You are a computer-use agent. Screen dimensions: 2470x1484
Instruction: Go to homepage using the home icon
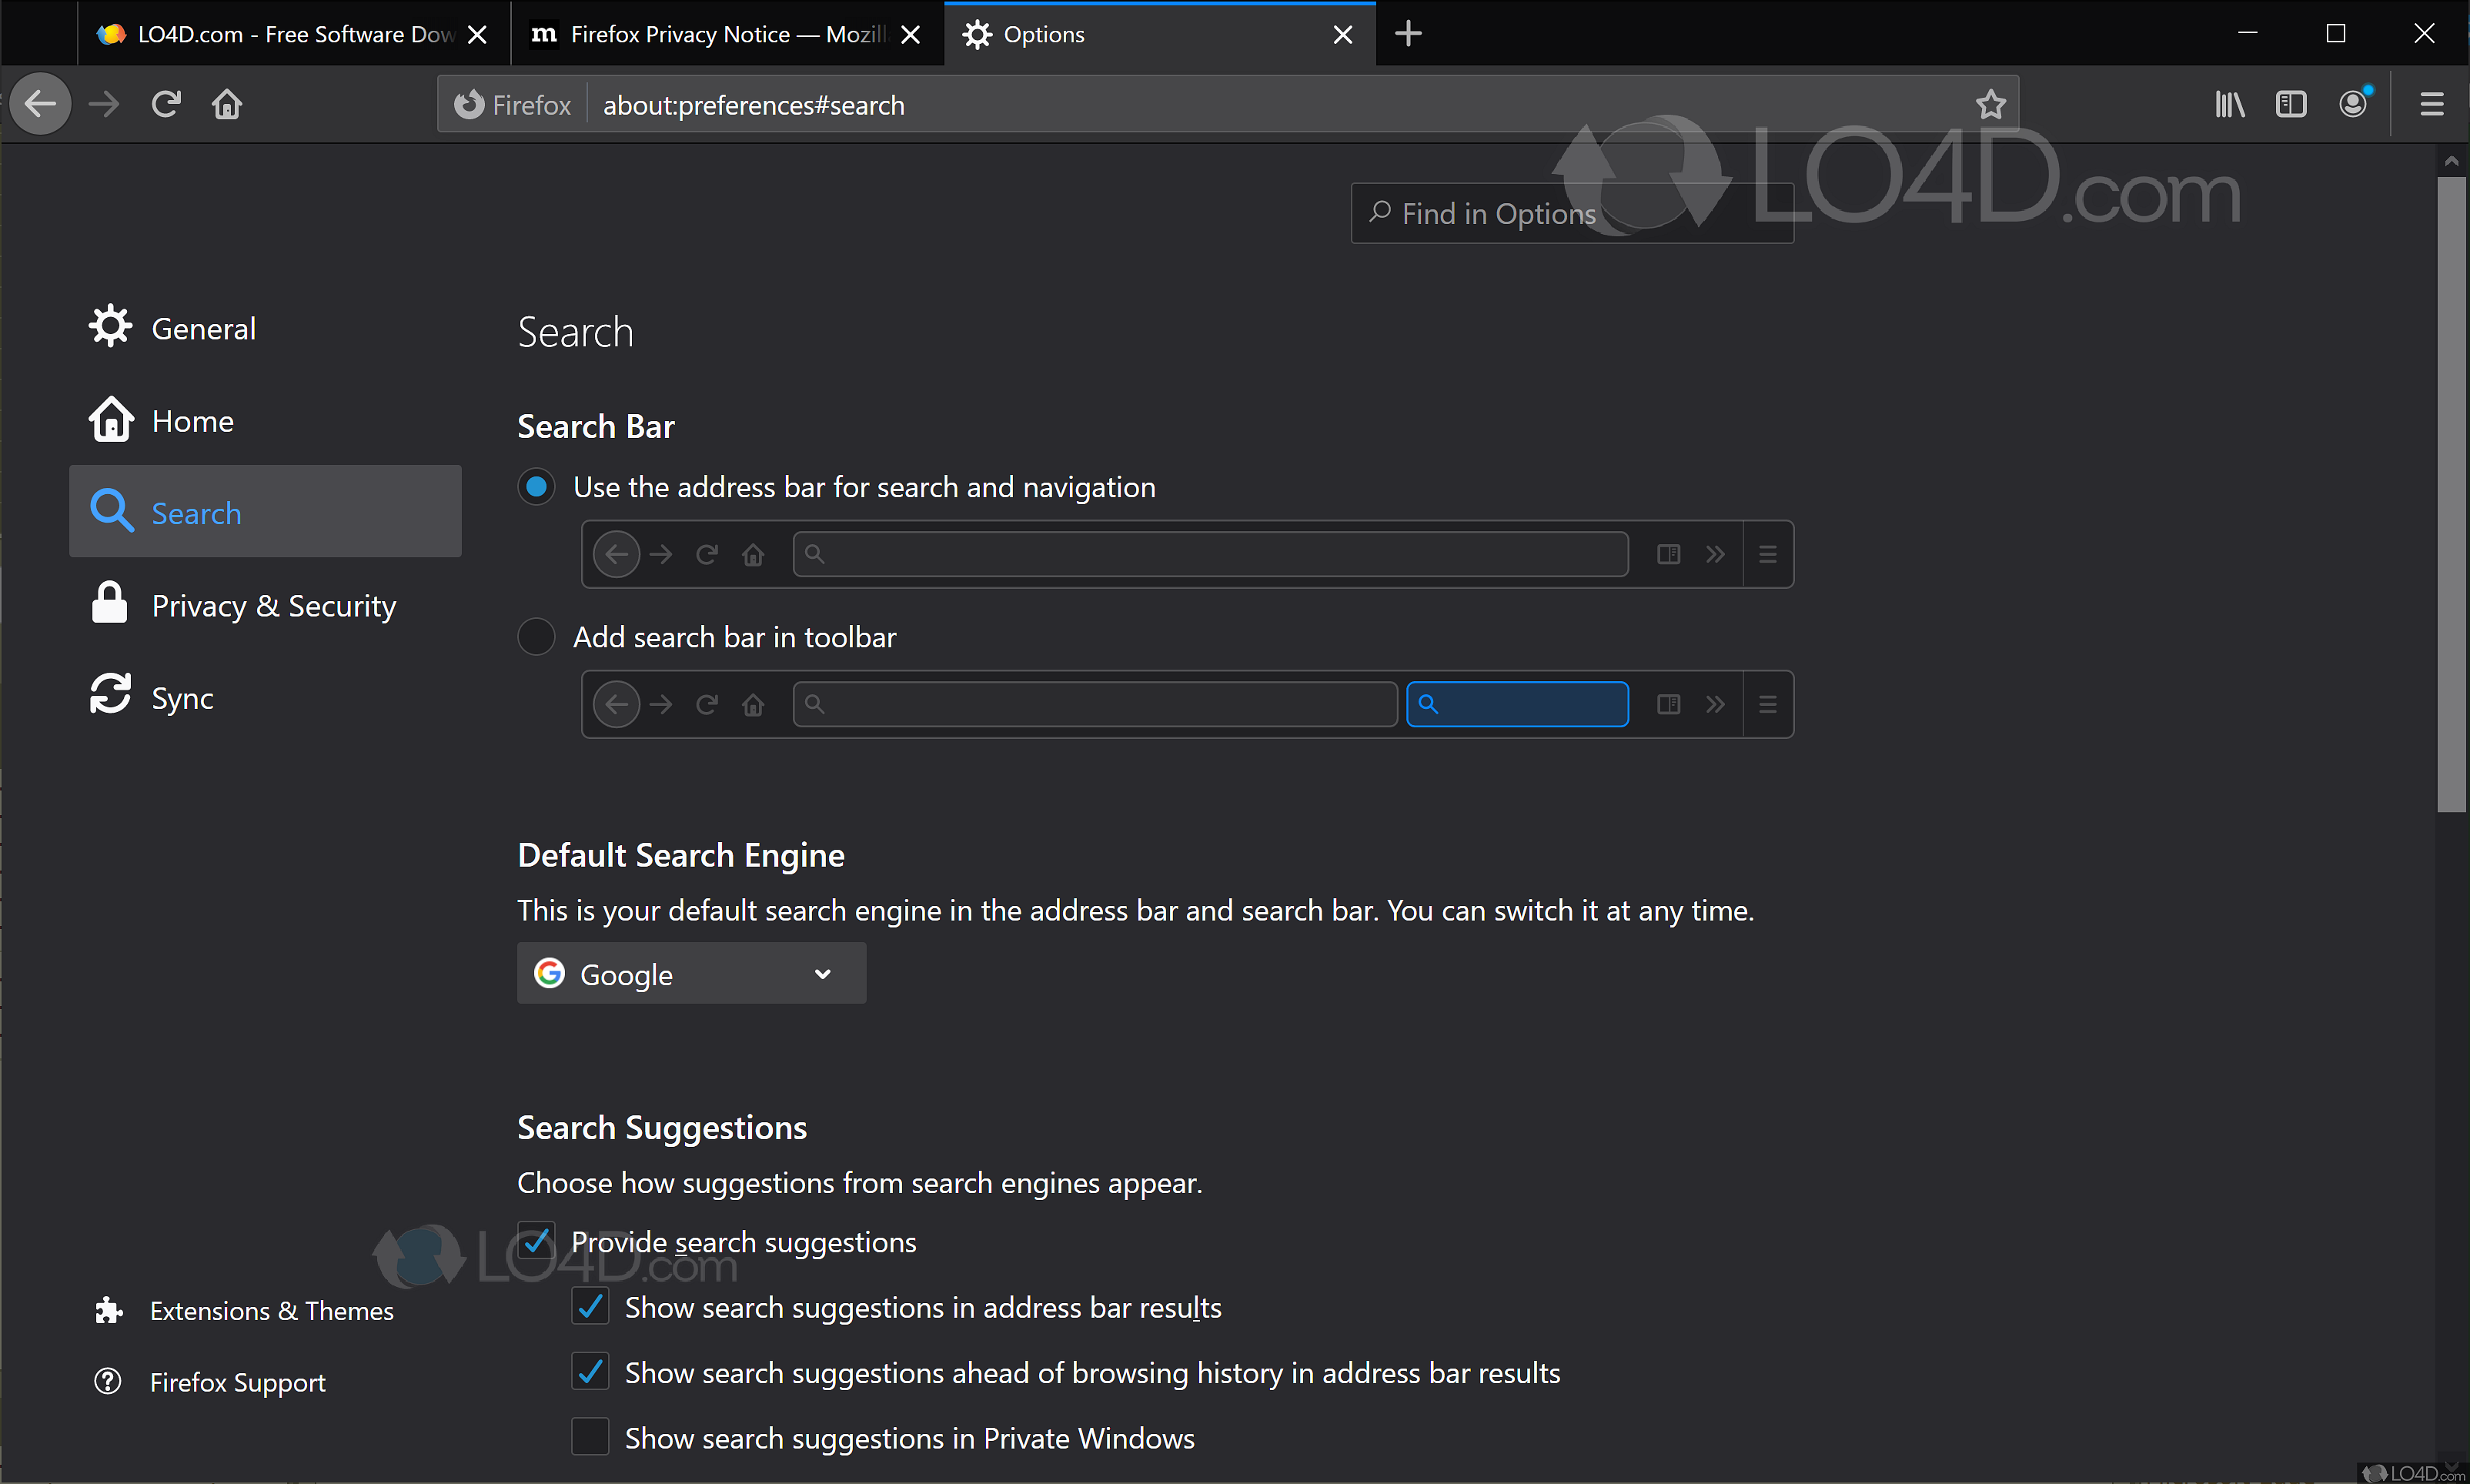tap(226, 104)
